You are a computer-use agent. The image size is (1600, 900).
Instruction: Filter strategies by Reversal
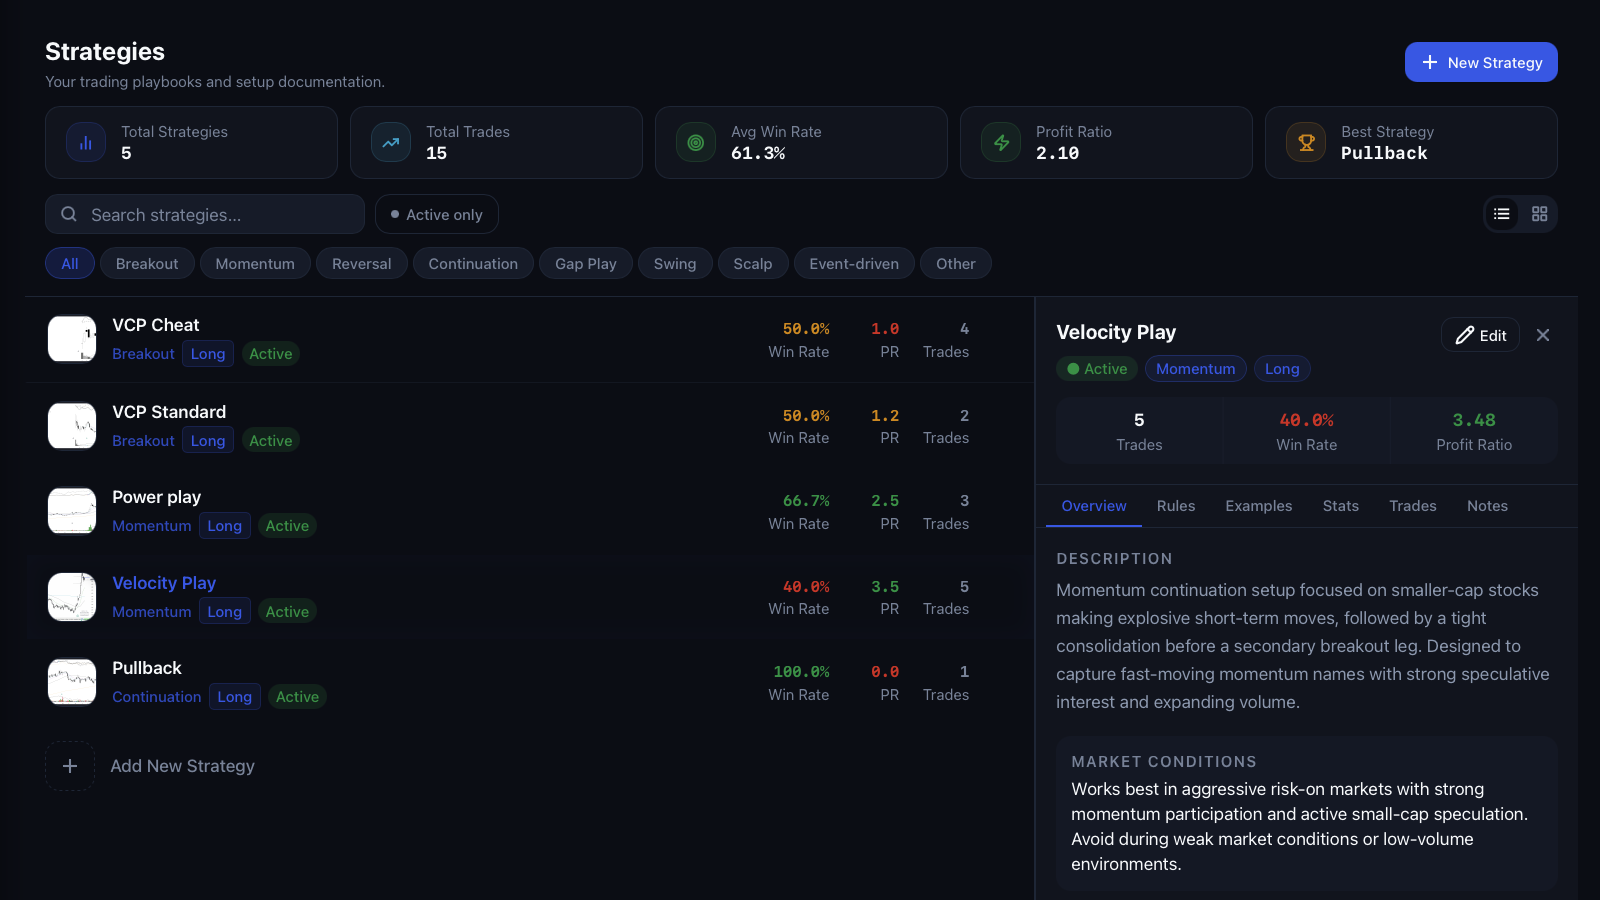pos(362,264)
